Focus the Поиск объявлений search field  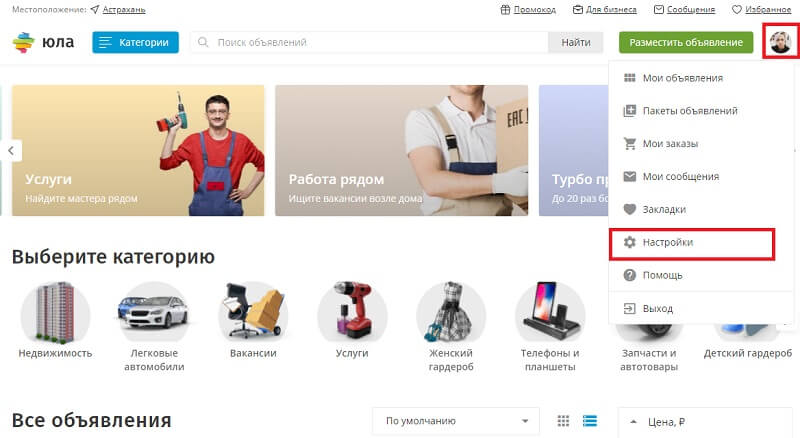point(369,42)
